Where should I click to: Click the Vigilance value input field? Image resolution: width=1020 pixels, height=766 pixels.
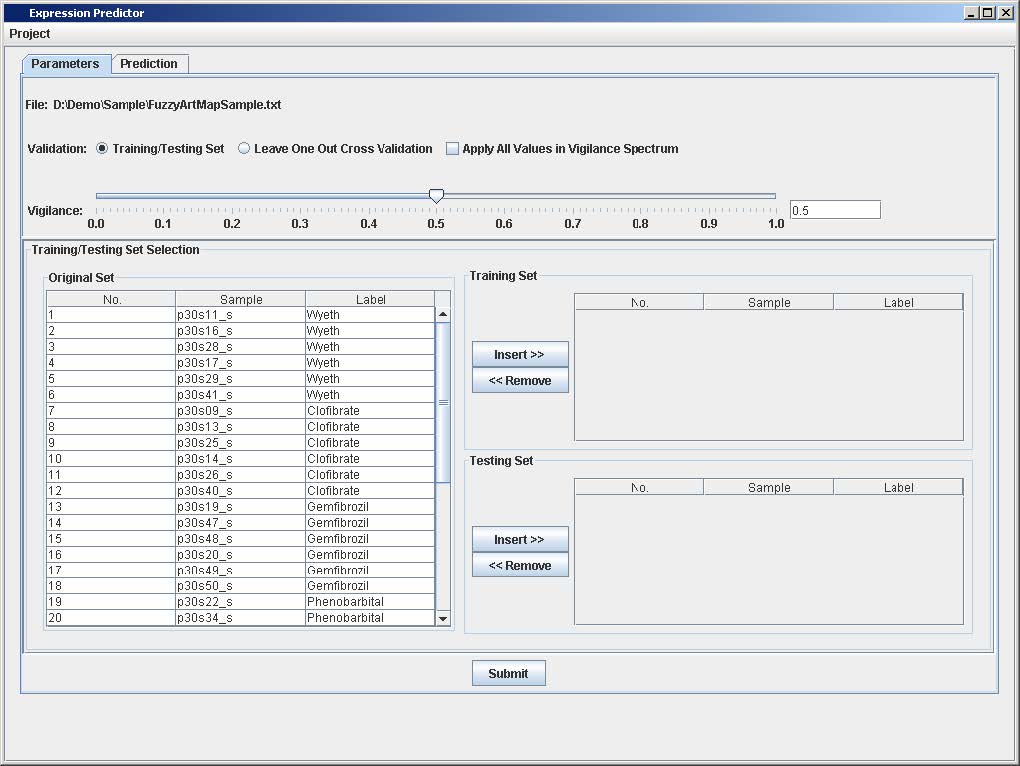coord(835,210)
